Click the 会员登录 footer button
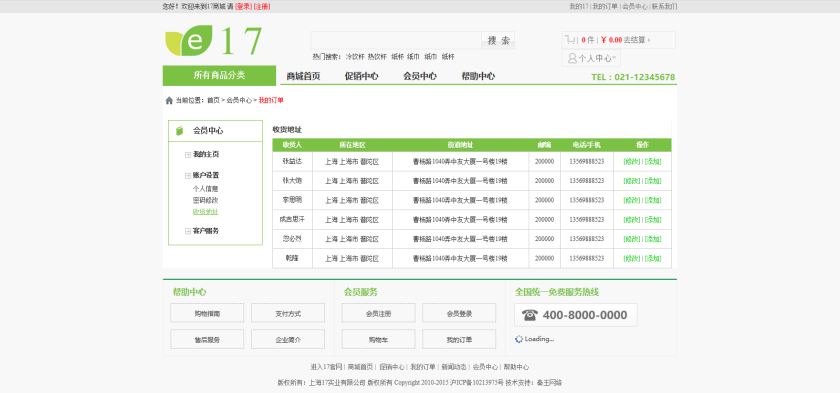 (x=459, y=313)
